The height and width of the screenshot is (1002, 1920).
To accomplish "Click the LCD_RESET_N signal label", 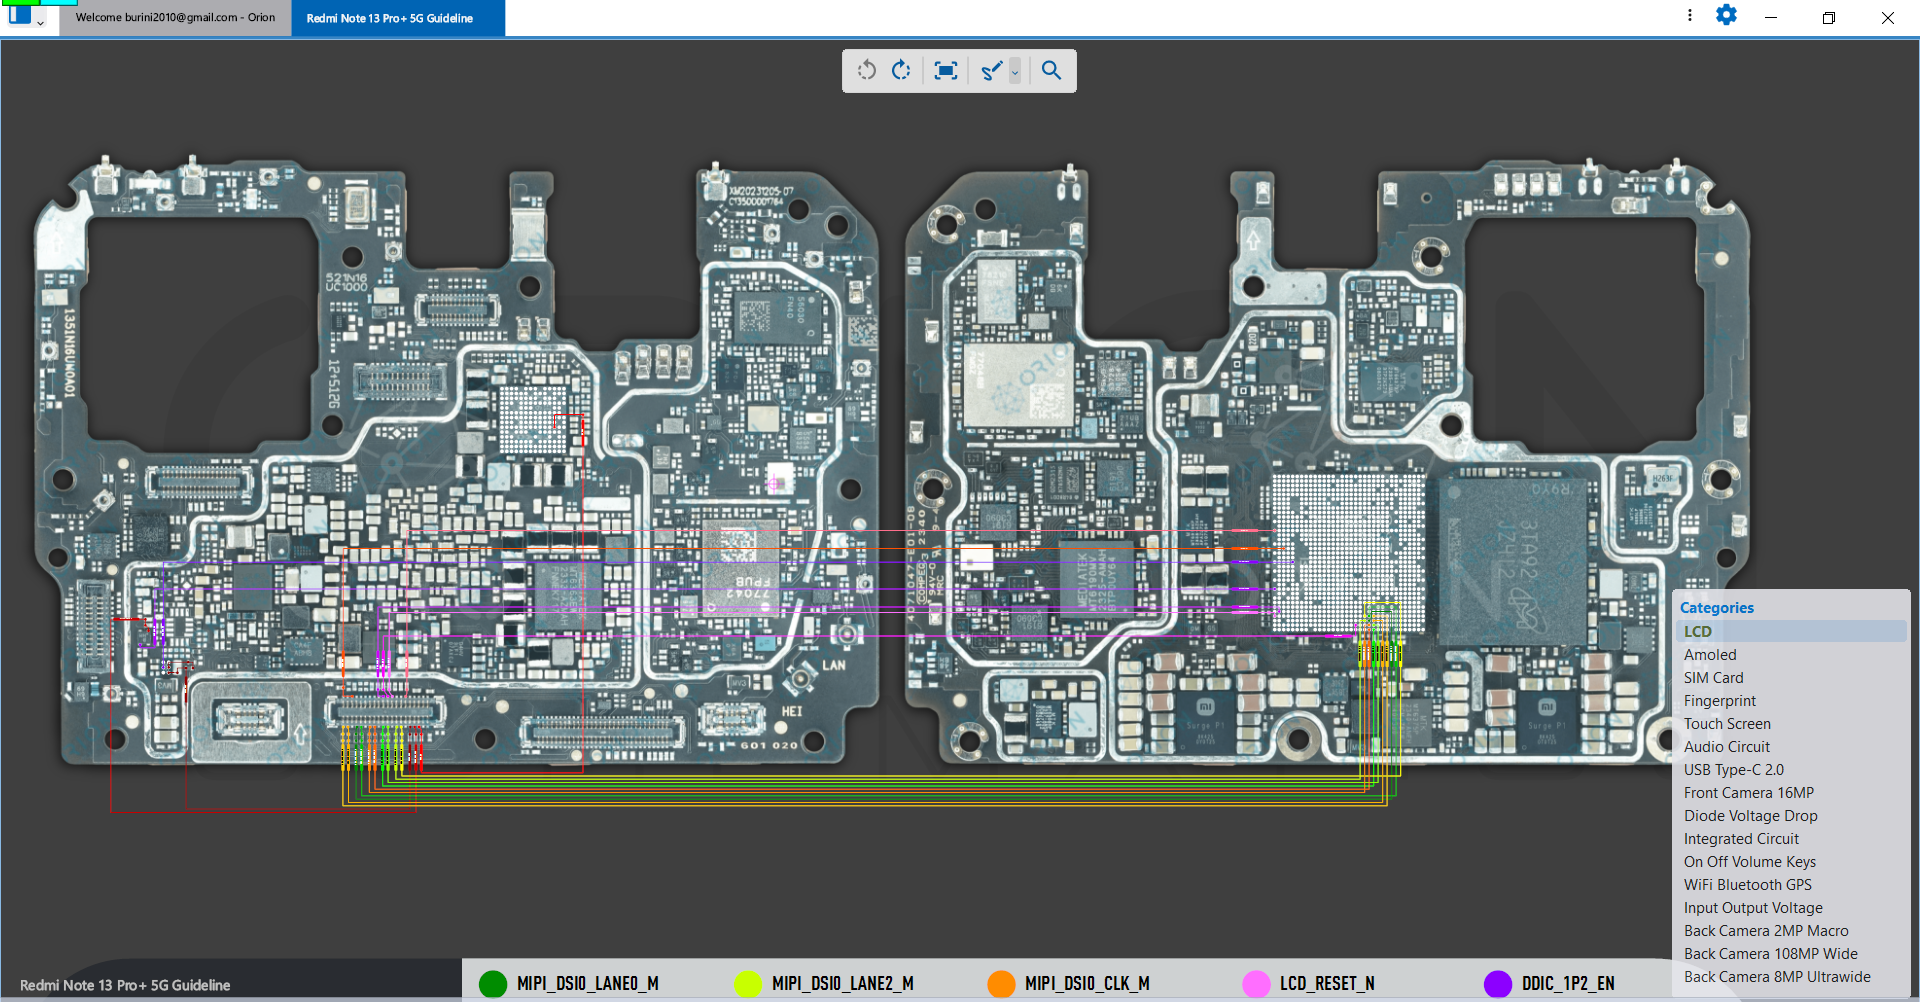I will [1327, 983].
